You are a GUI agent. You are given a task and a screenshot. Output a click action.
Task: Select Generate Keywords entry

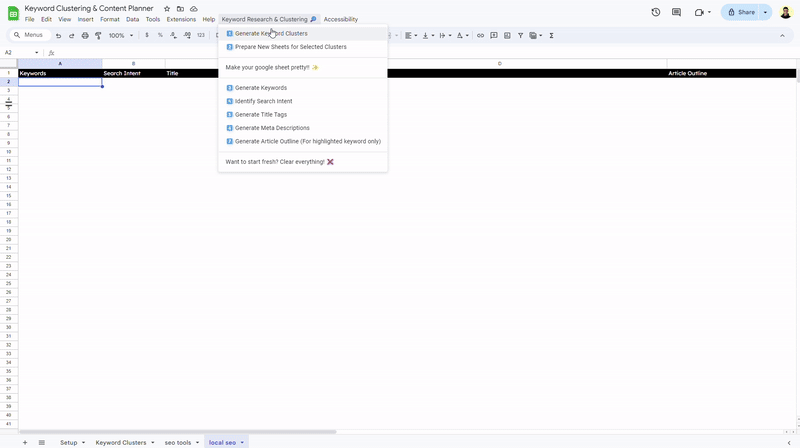[x=303, y=88]
